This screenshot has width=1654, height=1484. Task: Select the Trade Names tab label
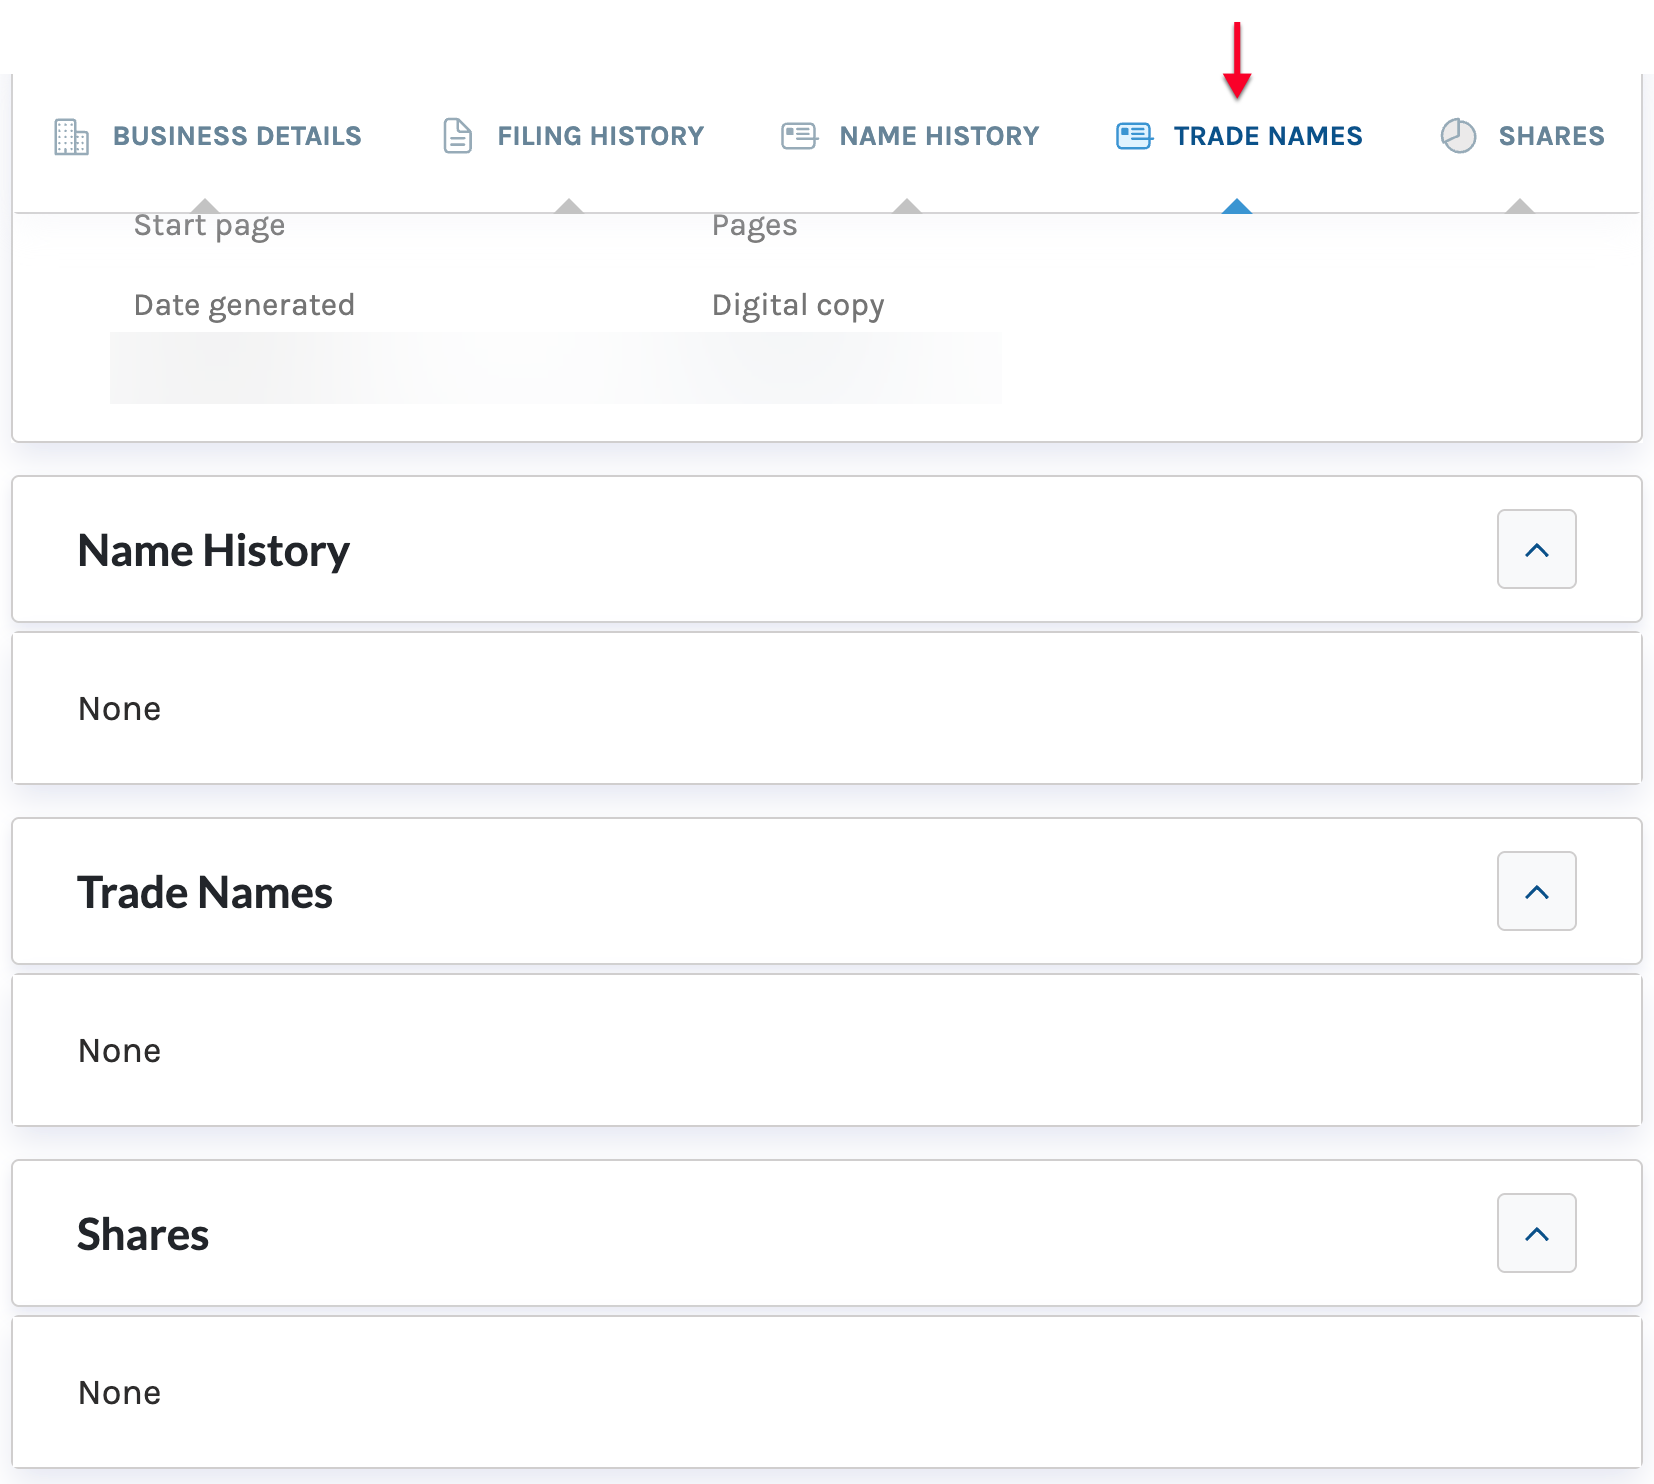click(1268, 136)
